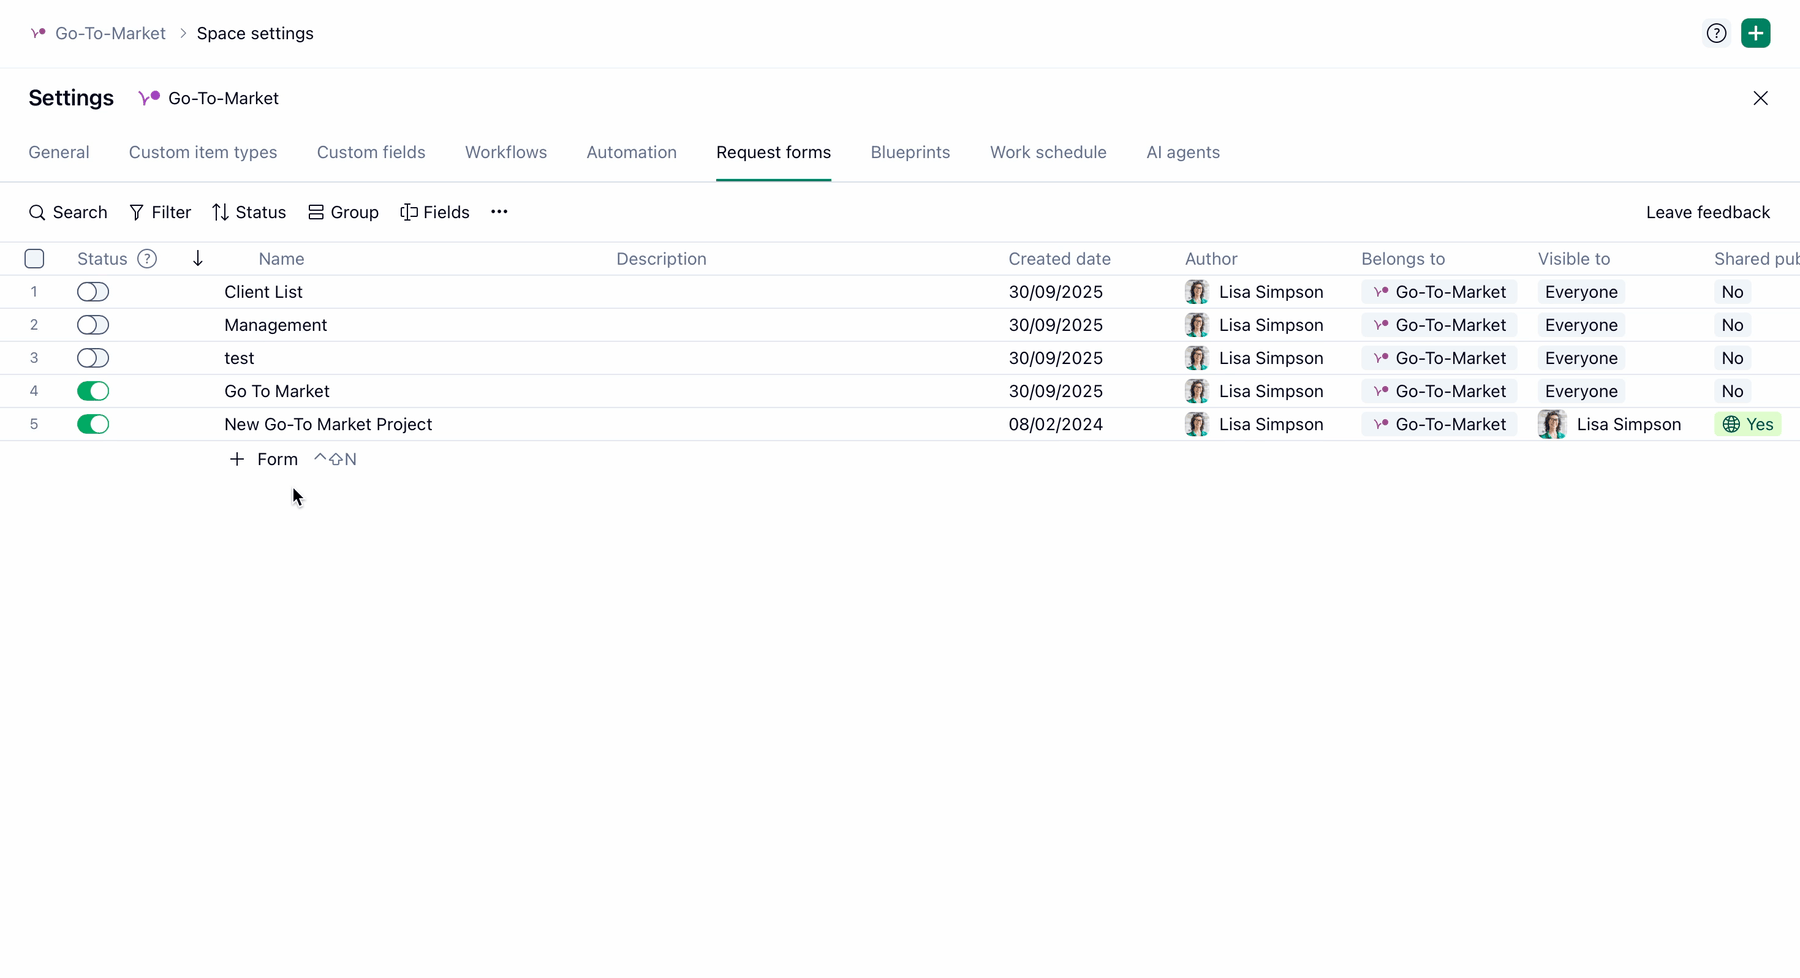Open the Fields column chooser

pyautogui.click(x=435, y=212)
